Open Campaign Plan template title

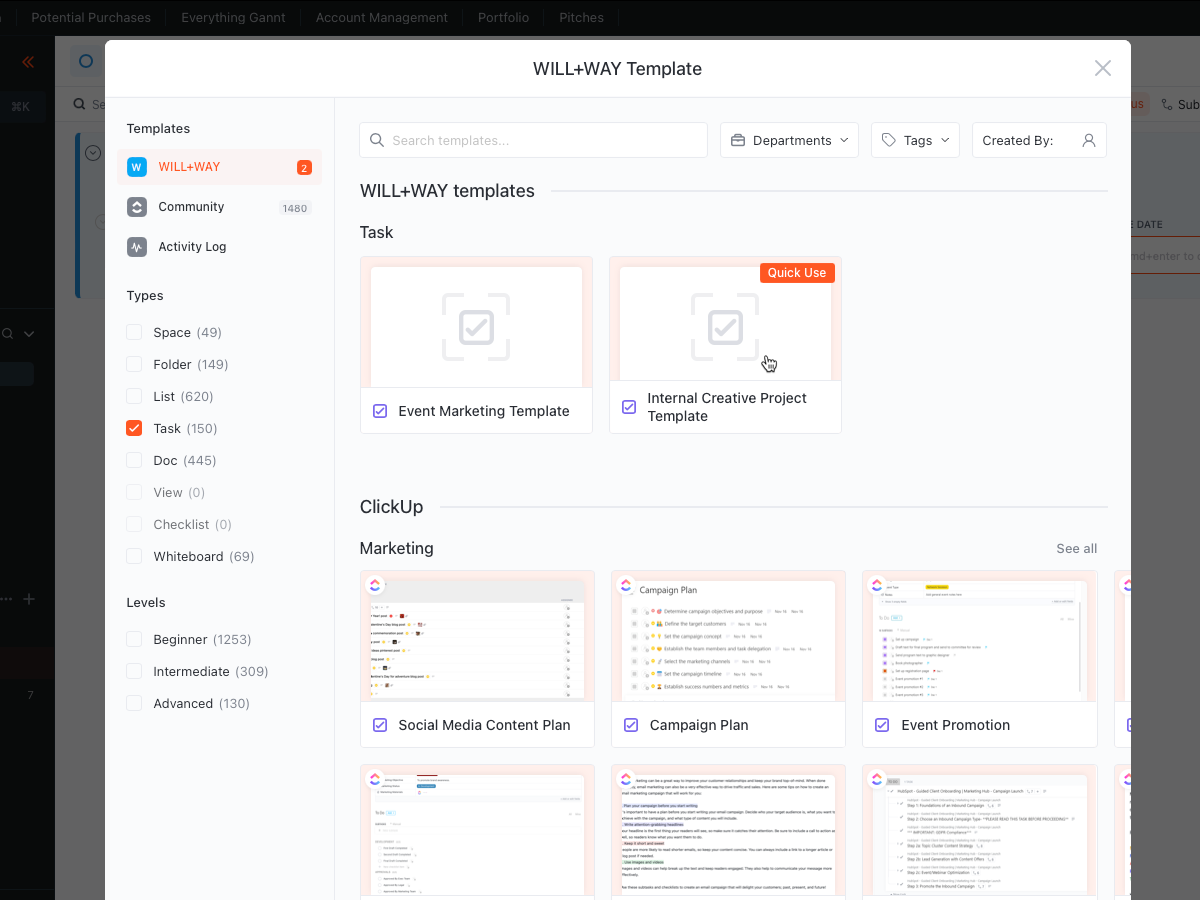coord(699,725)
